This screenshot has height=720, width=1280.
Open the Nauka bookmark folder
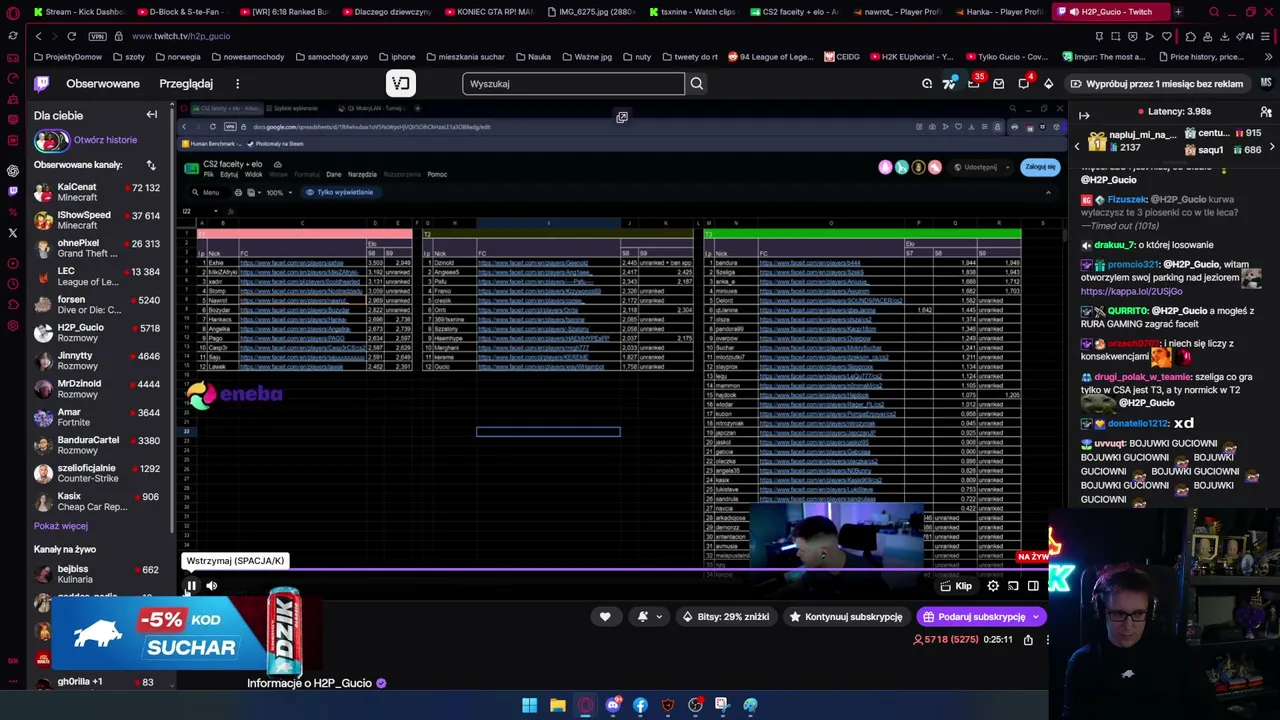[533, 57]
